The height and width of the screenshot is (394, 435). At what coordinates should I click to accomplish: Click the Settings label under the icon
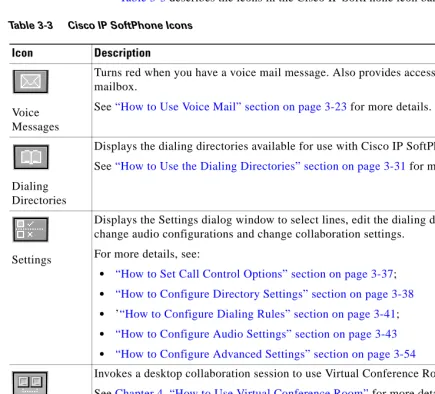coord(32,260)
